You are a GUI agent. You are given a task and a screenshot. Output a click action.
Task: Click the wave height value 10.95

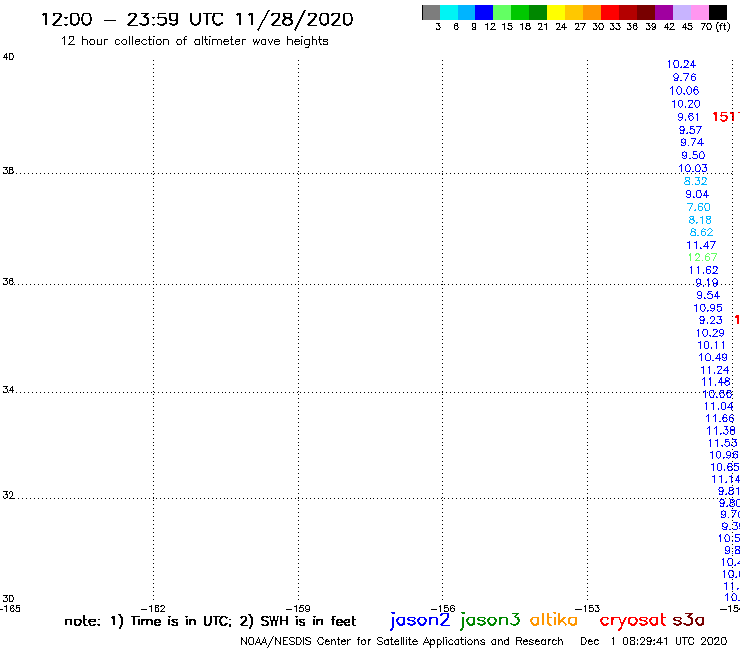(707, 308)
